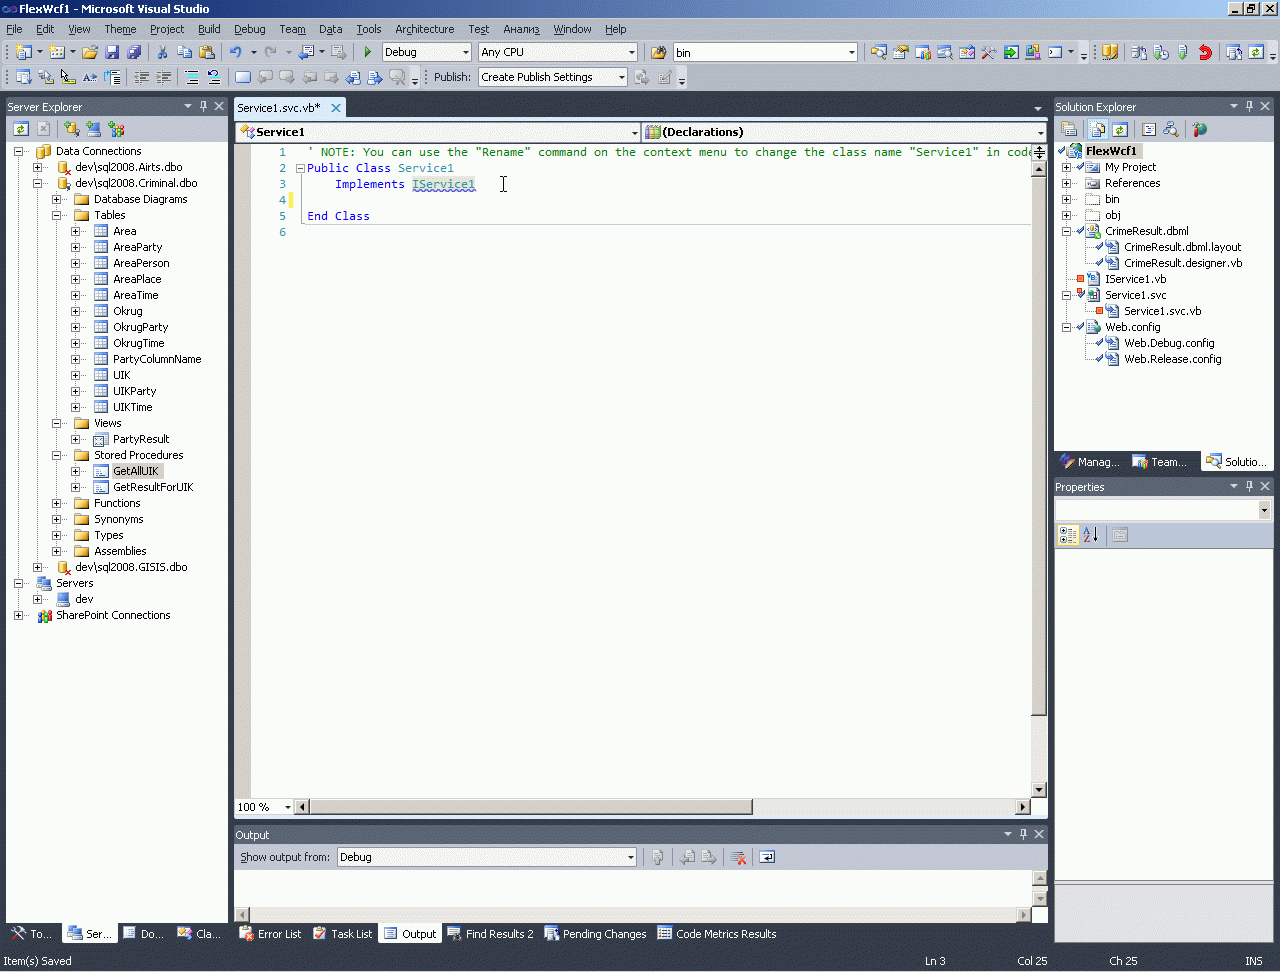Viewport: 1280px width, 972px height.
Task: Click the Solution Explorer Refresh icon
Action: 1120,129
